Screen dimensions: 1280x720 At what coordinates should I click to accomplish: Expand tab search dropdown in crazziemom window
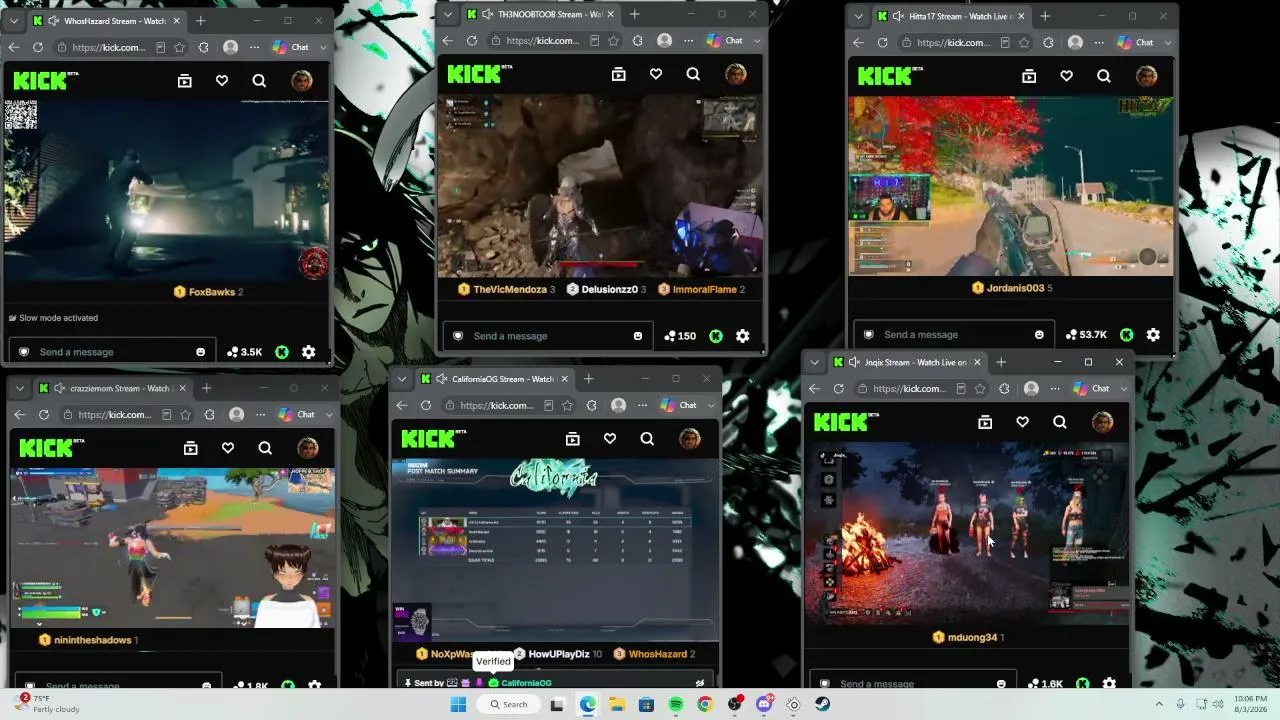pos(19,388)
